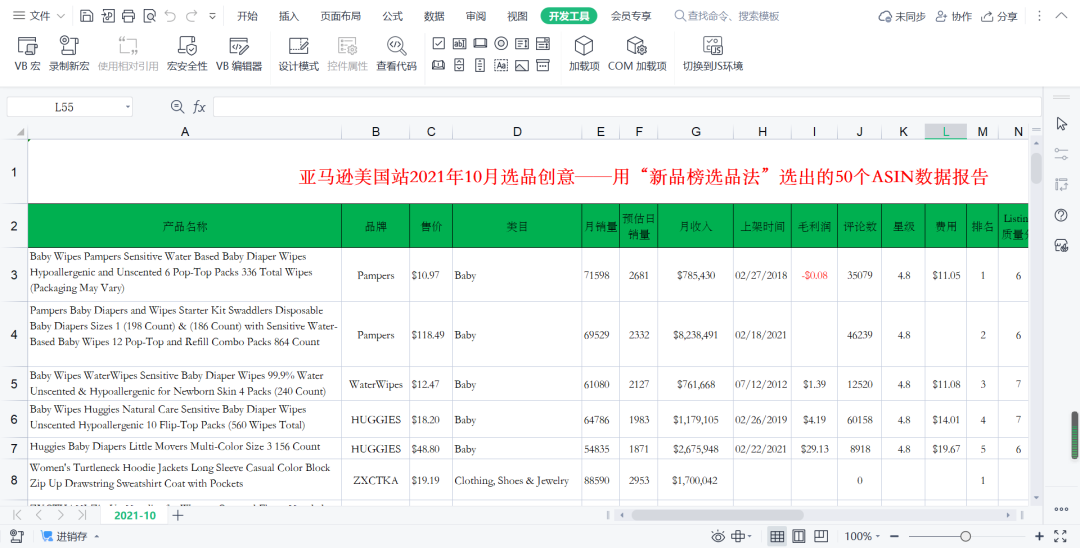1080x548 pixels.
Task: Expand the L55 name box dropdown
Action: (x=128, y=107)
